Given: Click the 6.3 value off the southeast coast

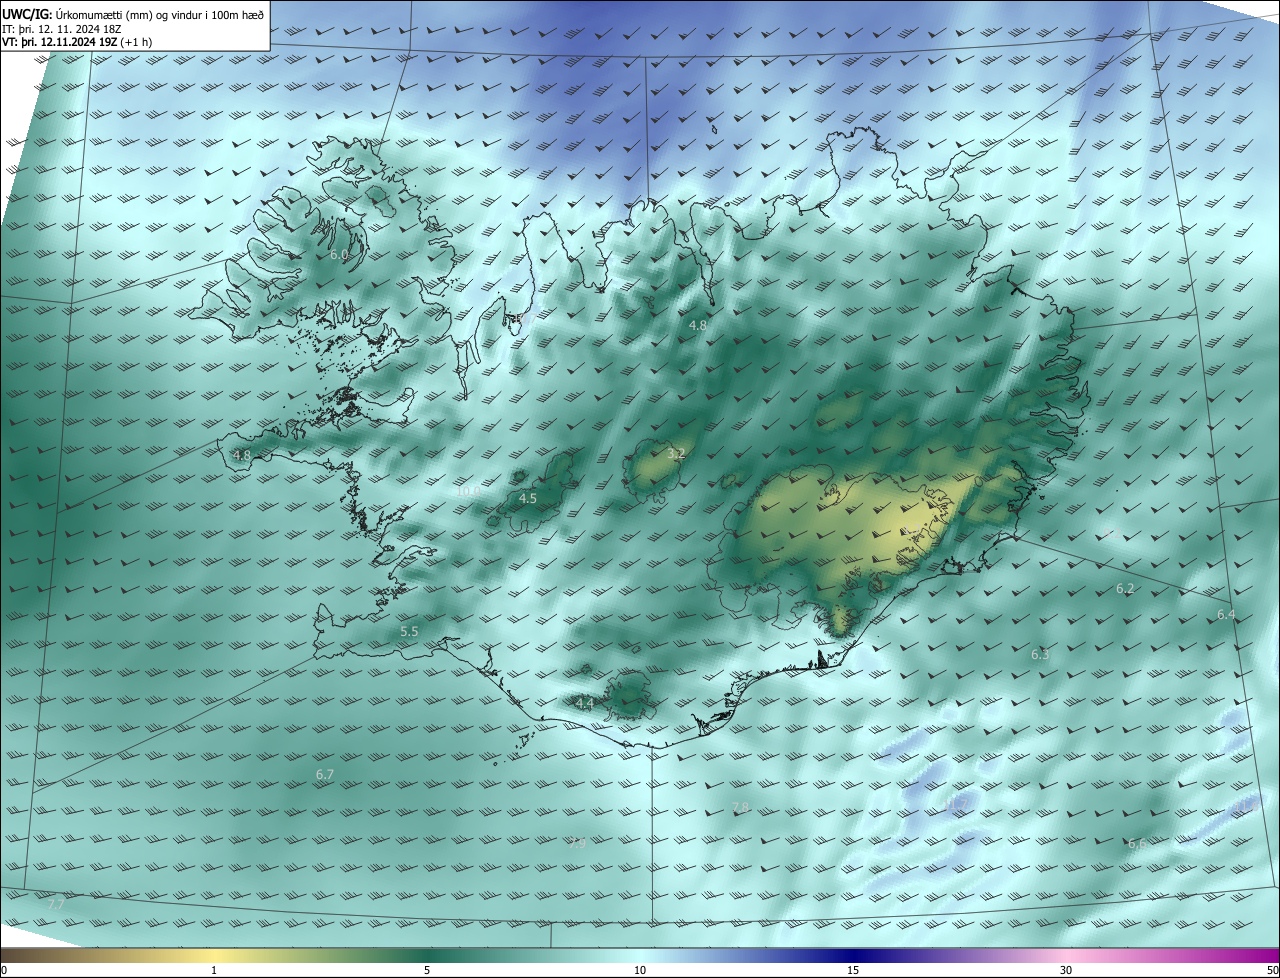Looking at the screenshot, I should pyautogui.click(x=1040, y=655).
